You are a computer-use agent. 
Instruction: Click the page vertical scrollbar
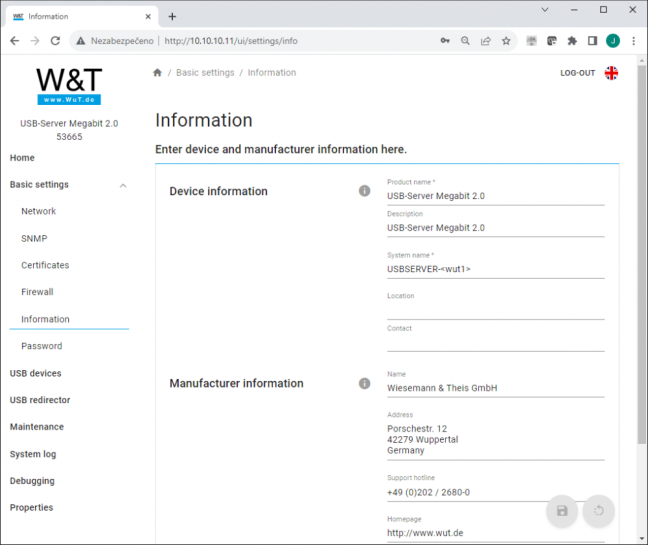point(641,254)
